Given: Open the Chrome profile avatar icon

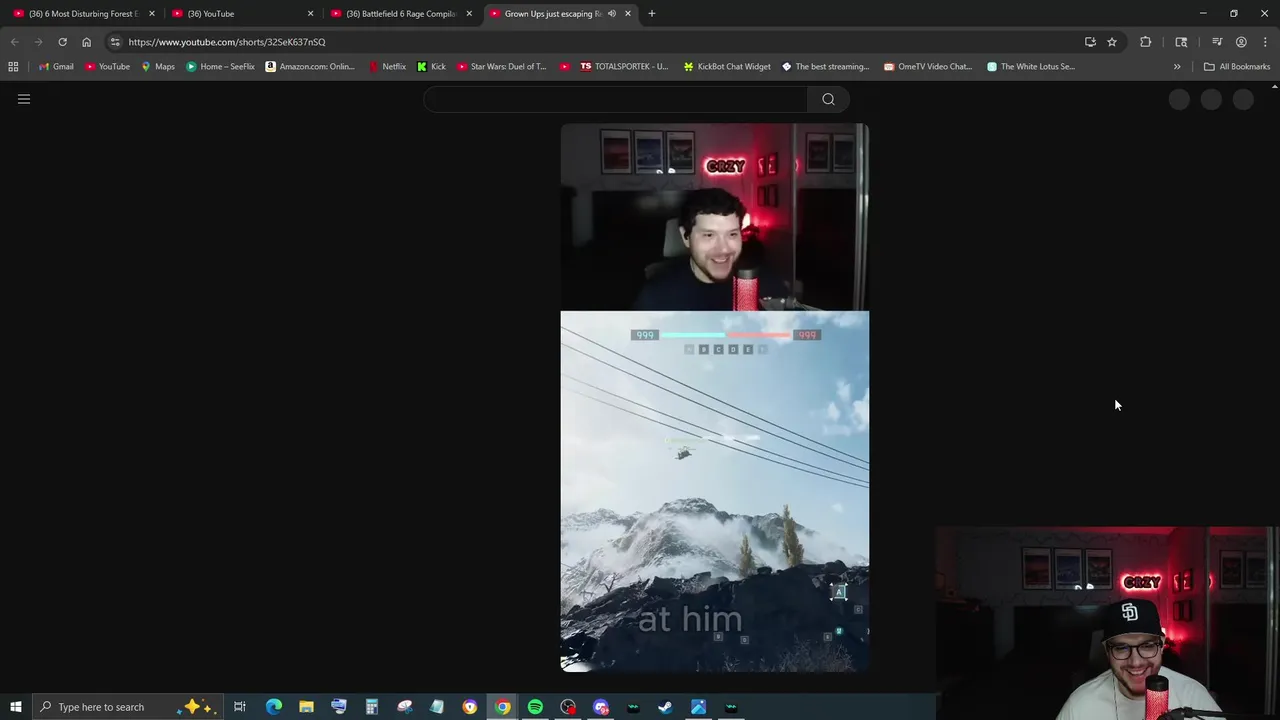Looking at the screenshot, I should tap(1241, 42).
